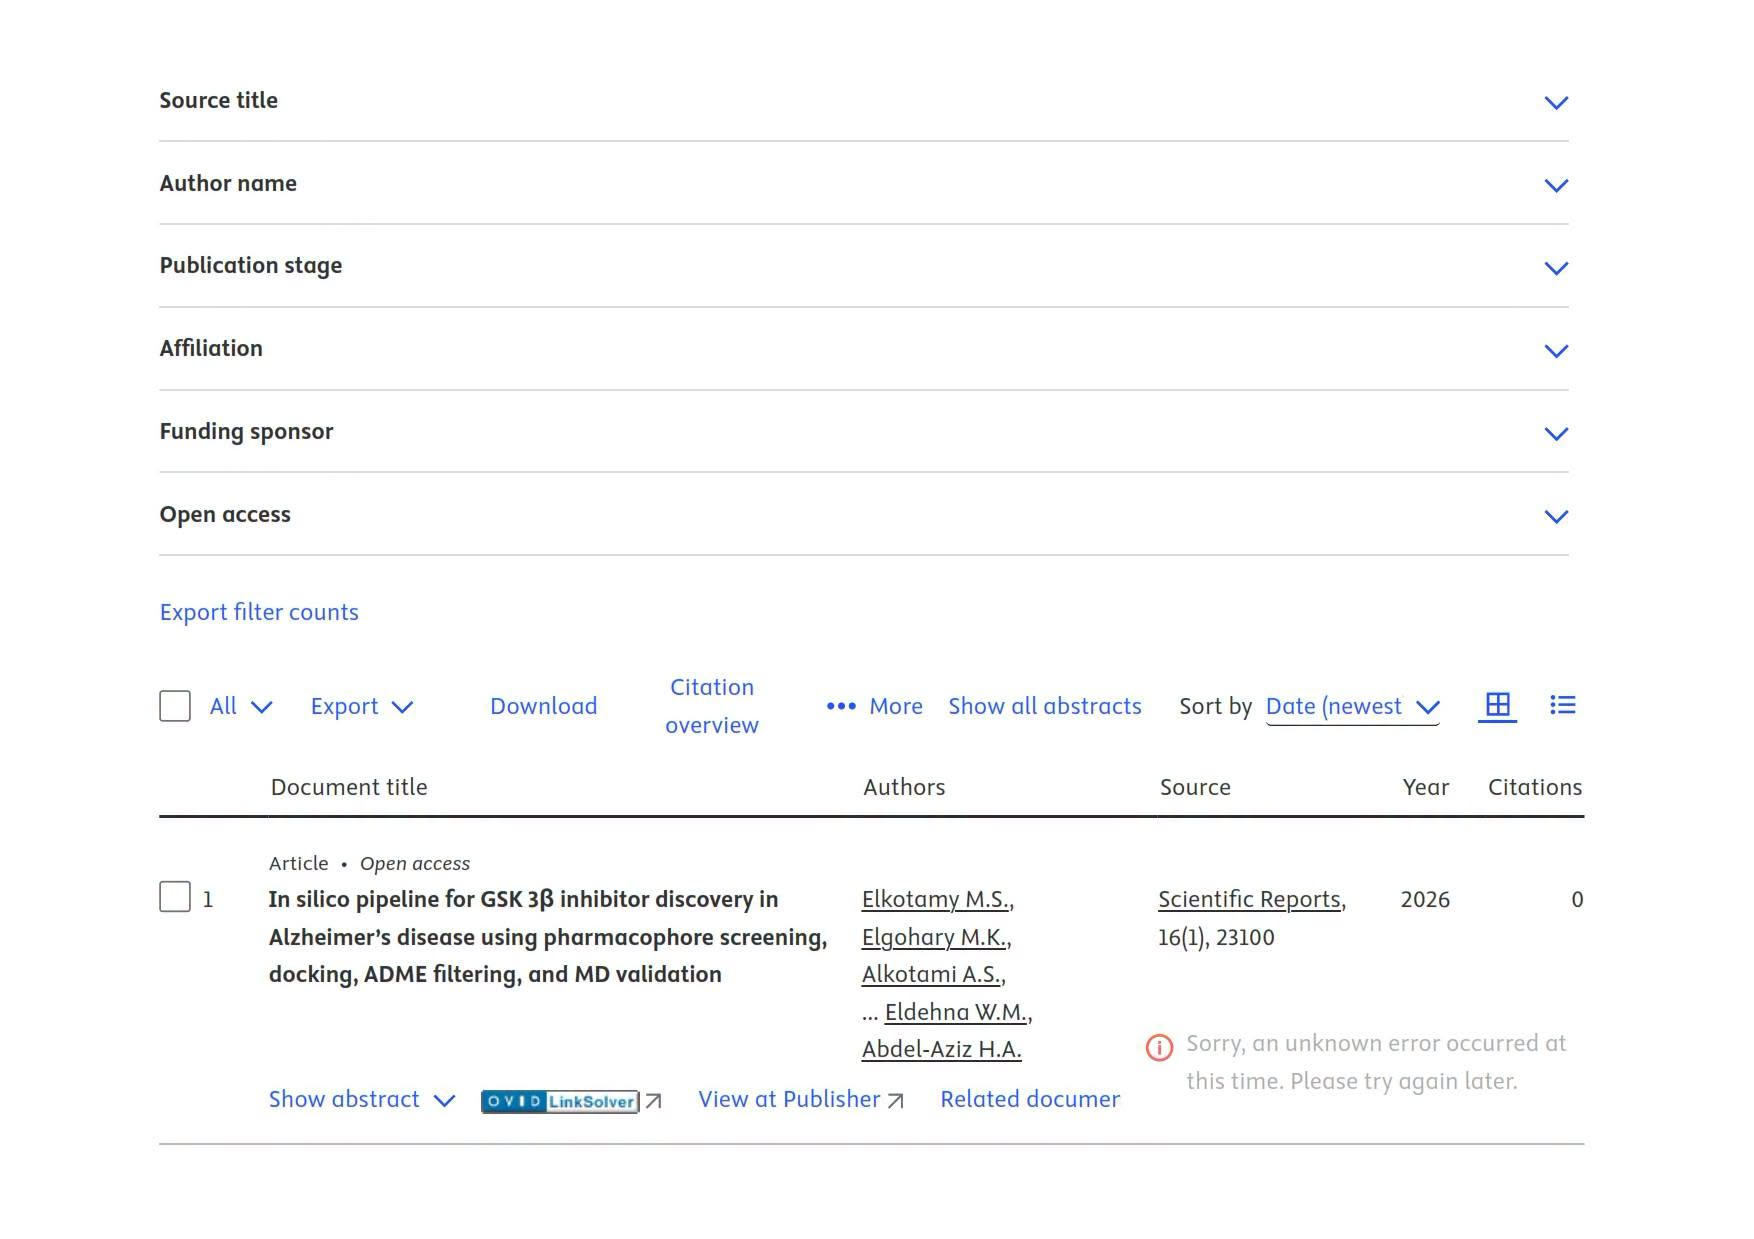Click the OVID LinkSolver badge
This screenshot has height=1239, width=1754.
[x=560, y=1101]
